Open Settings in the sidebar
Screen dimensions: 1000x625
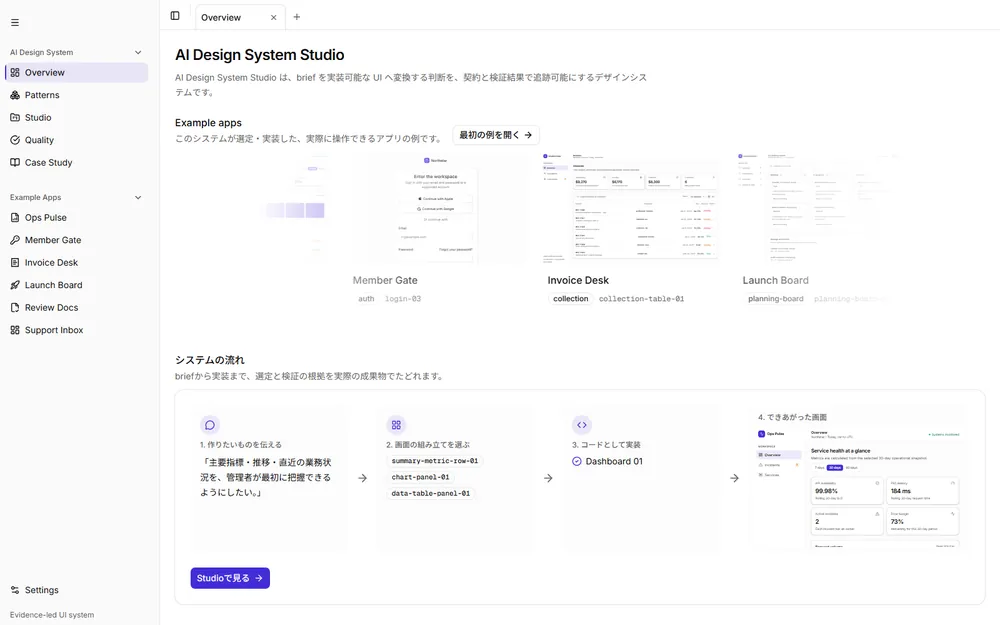(x=77, y=590)
